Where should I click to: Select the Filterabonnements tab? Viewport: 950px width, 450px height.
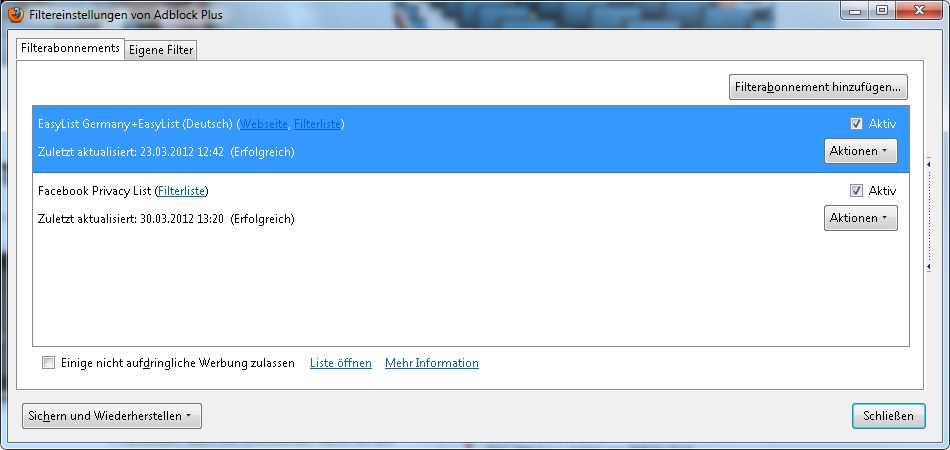[x=70, y=48]
